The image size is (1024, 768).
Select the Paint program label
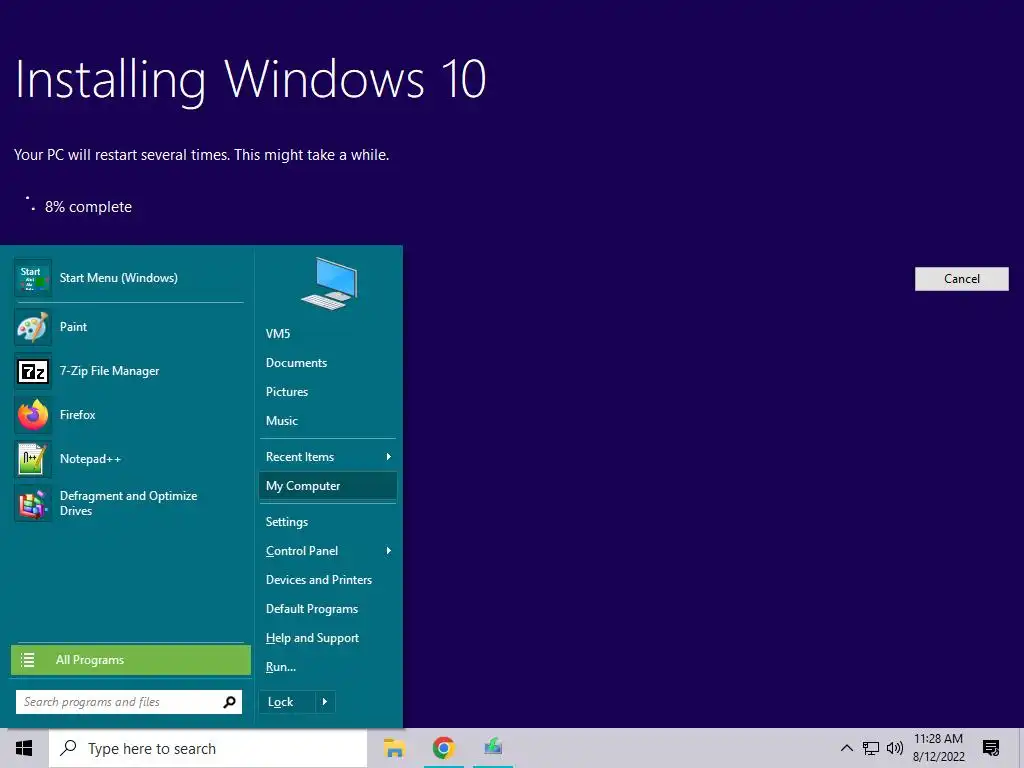coord(73,327)
